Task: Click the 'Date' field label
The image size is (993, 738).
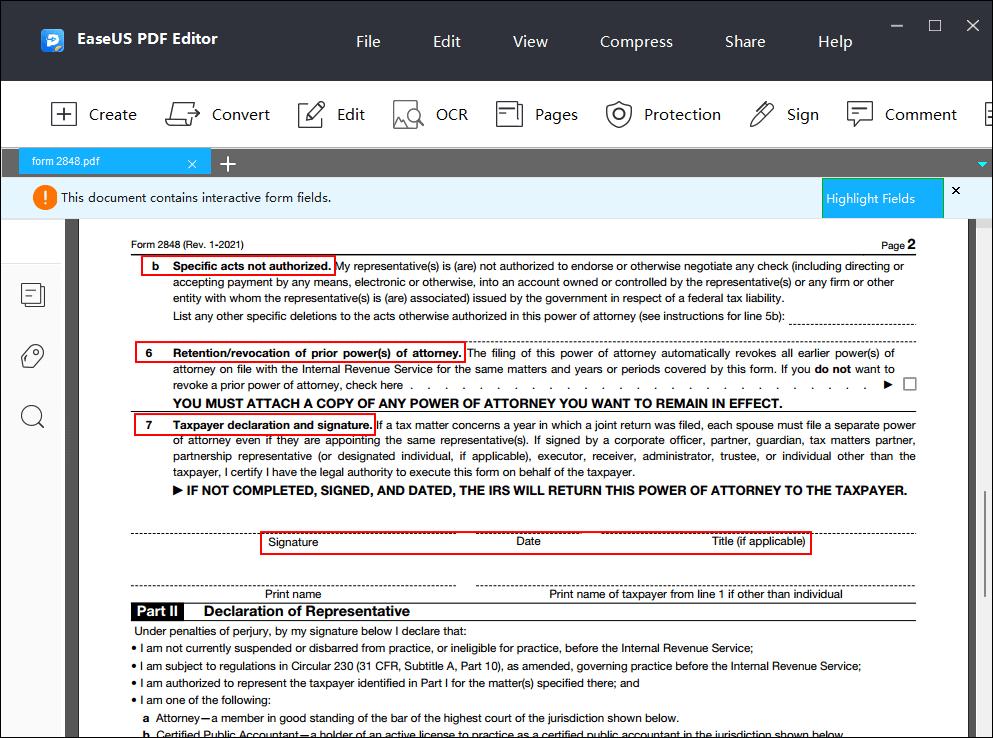Action: pyautogui.click(x=528, y=541)
